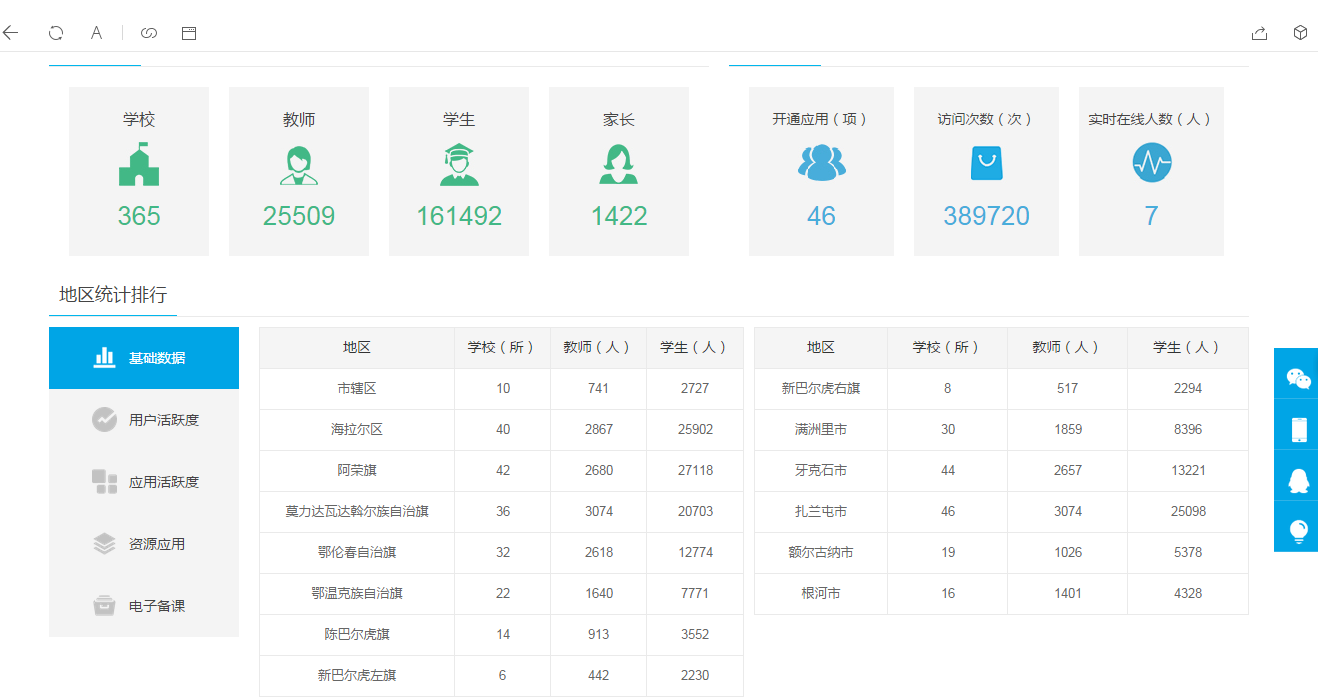The image size is (1318, 698).
Task: Click the 访问次数 statistics card
Action: (x=986, y=171)
